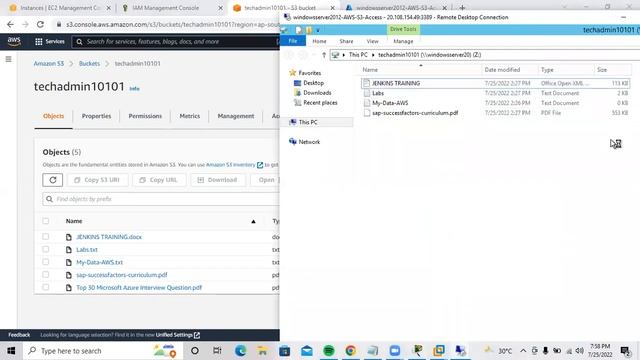
Task: Check the Labs.txt row checkbox
Action: pyautogui.click(x=46, y=249)
